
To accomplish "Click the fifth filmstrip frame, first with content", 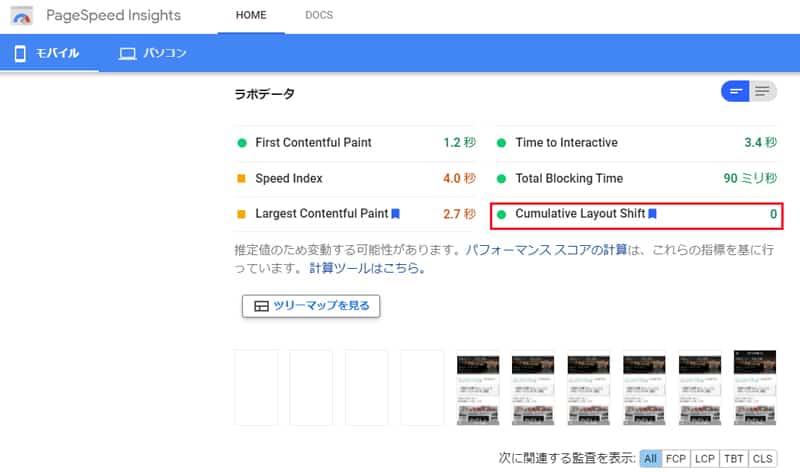I will tap(478, 387).
